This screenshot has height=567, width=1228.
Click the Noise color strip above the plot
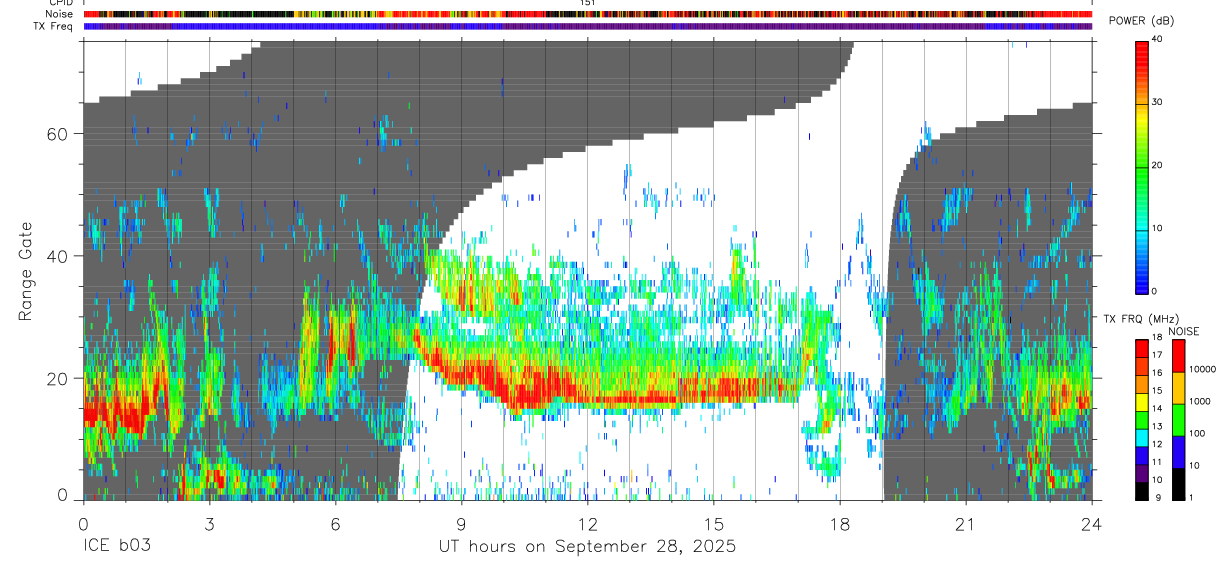[x=588, y=14]
